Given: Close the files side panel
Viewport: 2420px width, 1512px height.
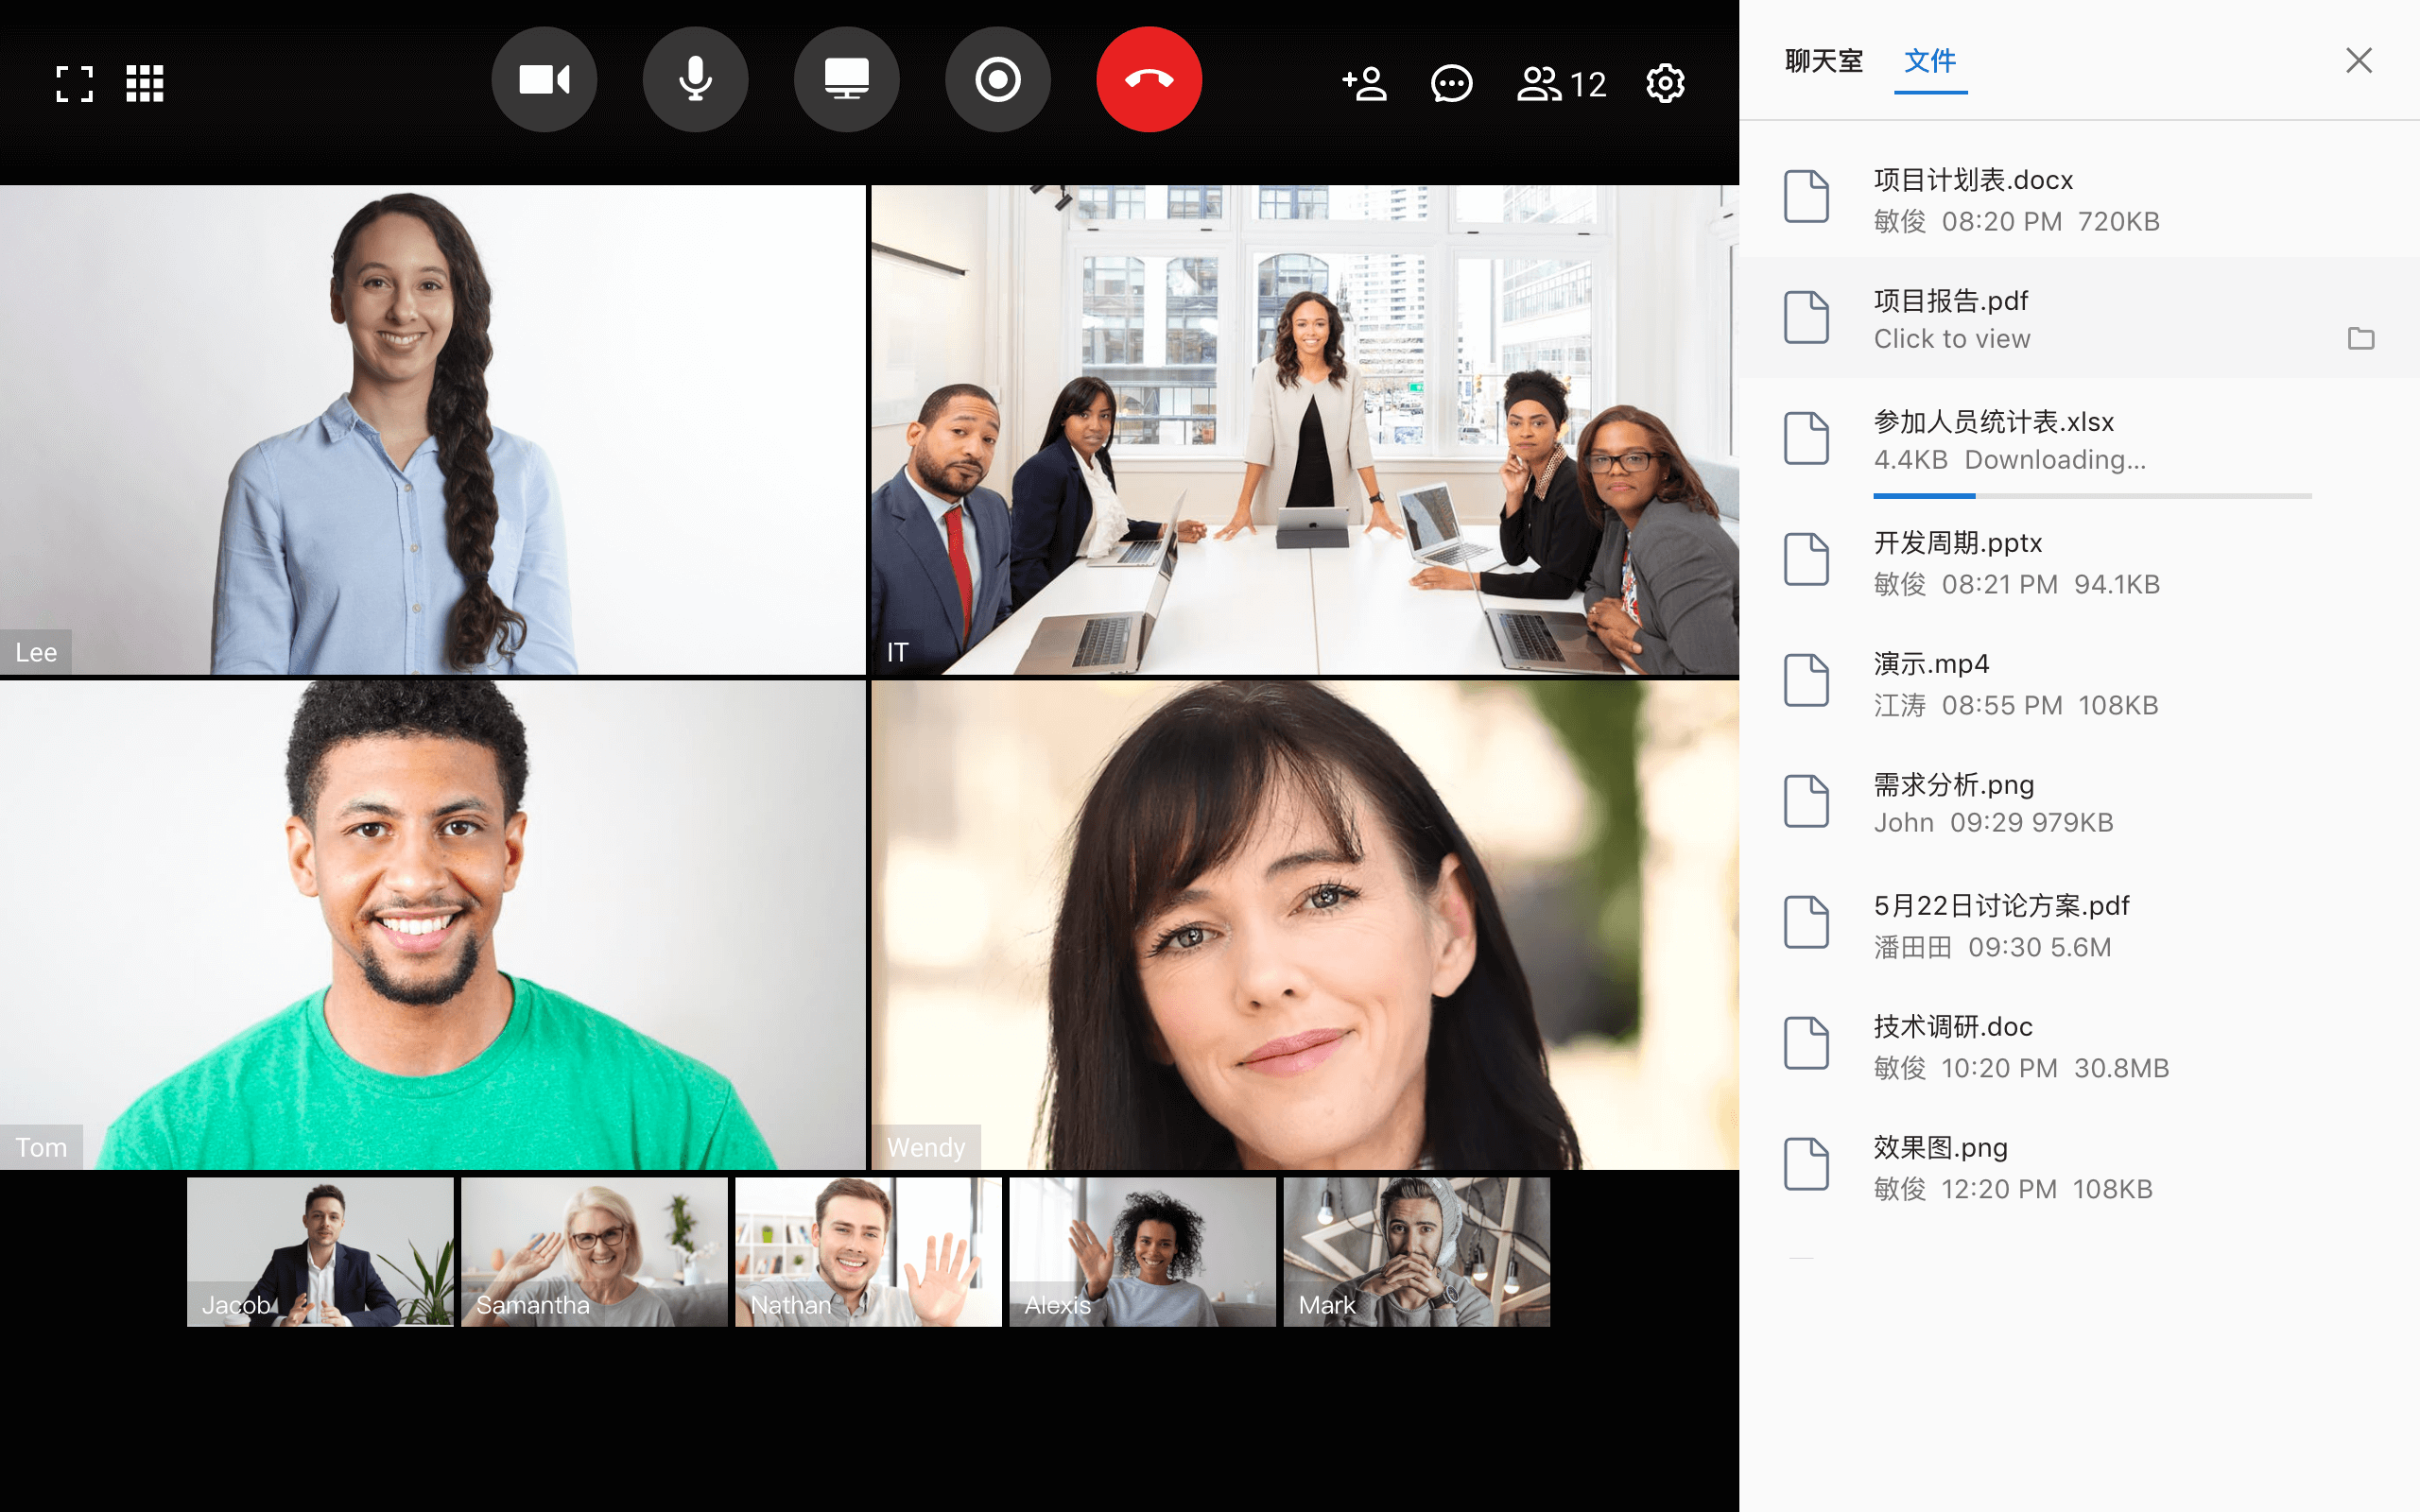Looking at the screenshot, I should point(2358,61).
